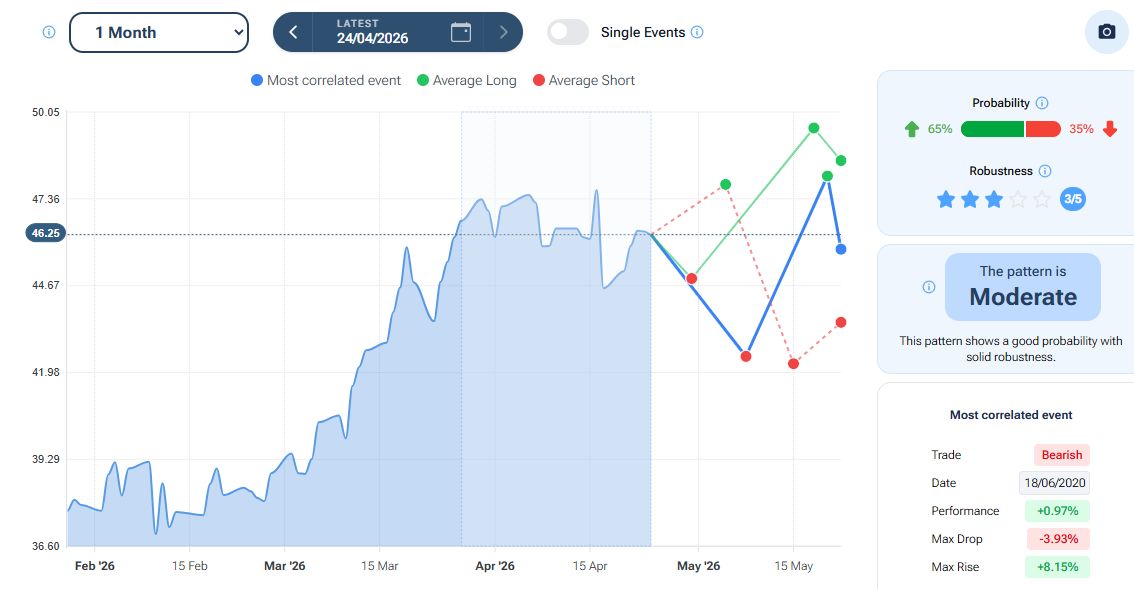Toggle Average Long legend series
The width and height of the screenshot is (1134, 589).
(x=467, y=80)
